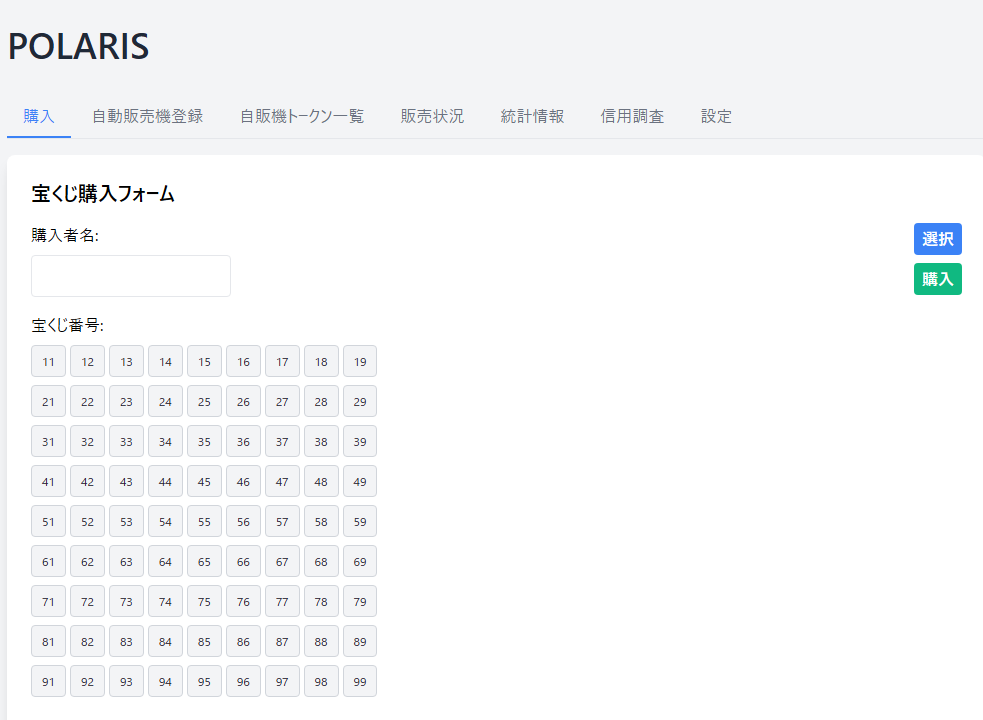Toggle lottery number 55
Screen dimensions: 983x720
pyautogui.click(x=204, y=522)
